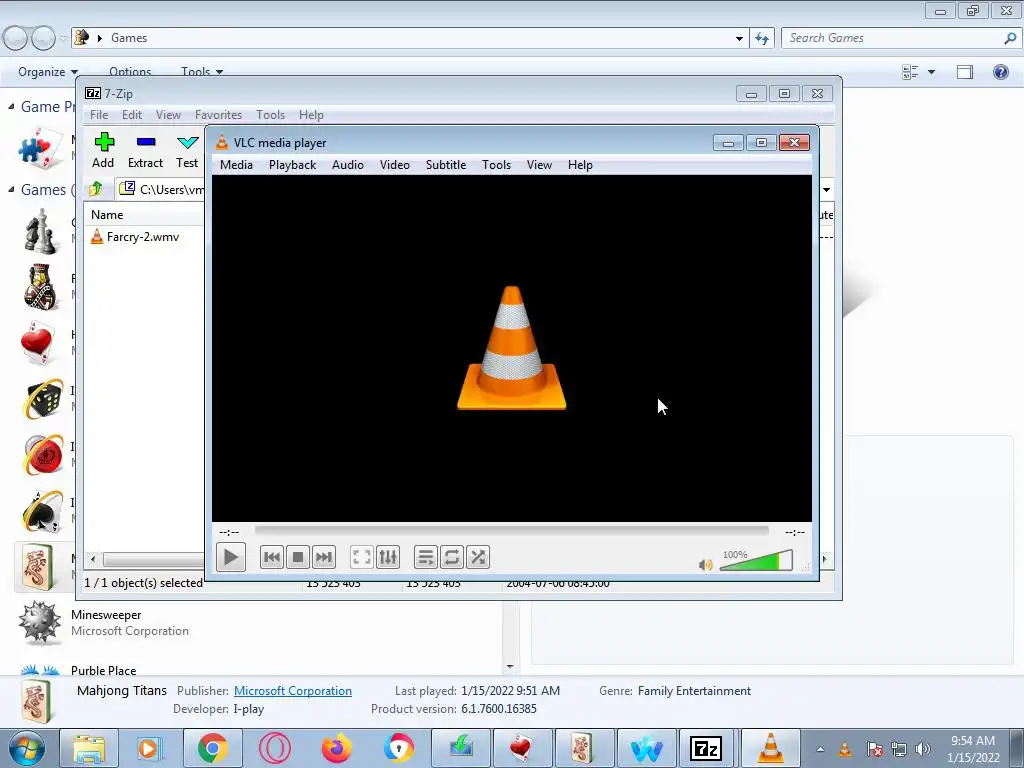Click 7-Zip address path field
The image size is (1024, 768).
click(x=161, y=189)
